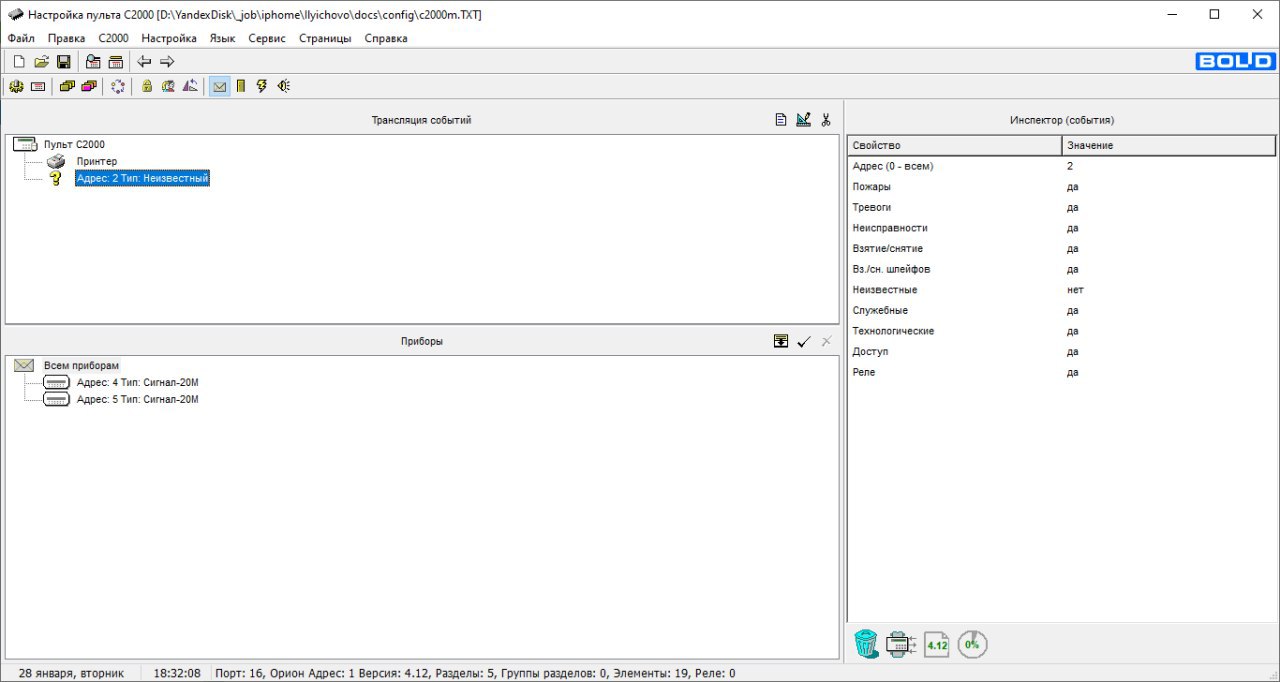
Task: Open the Страницы menu
Action: point(325,38)
